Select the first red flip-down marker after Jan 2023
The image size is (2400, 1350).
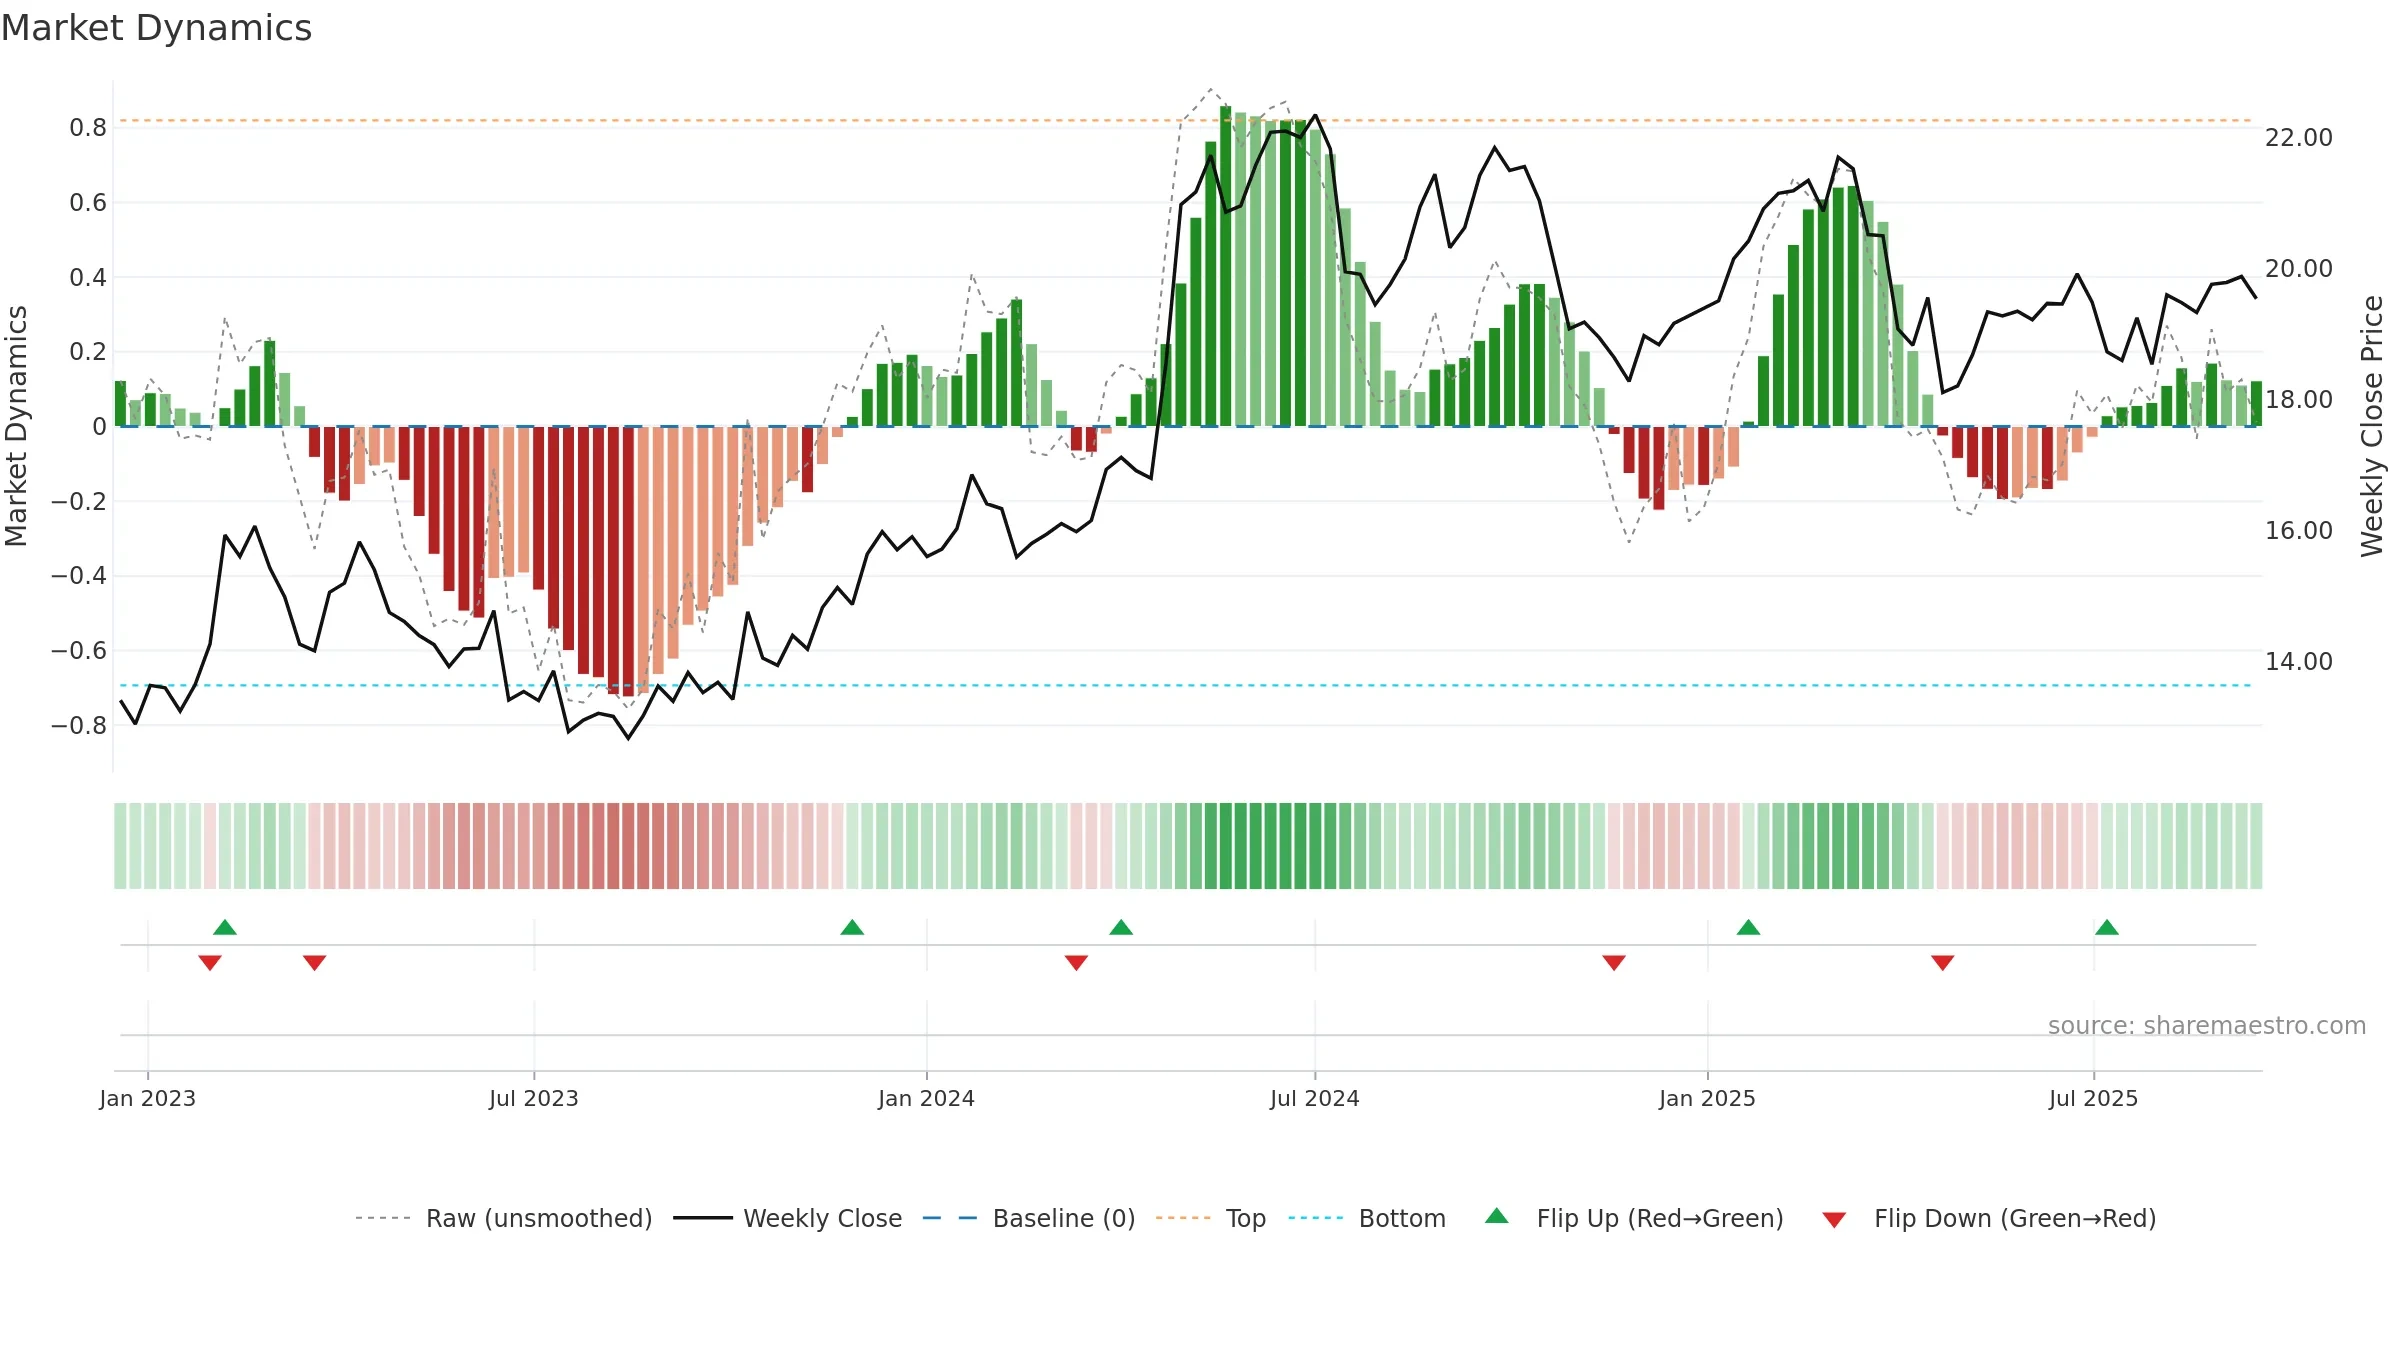[210, 963]
